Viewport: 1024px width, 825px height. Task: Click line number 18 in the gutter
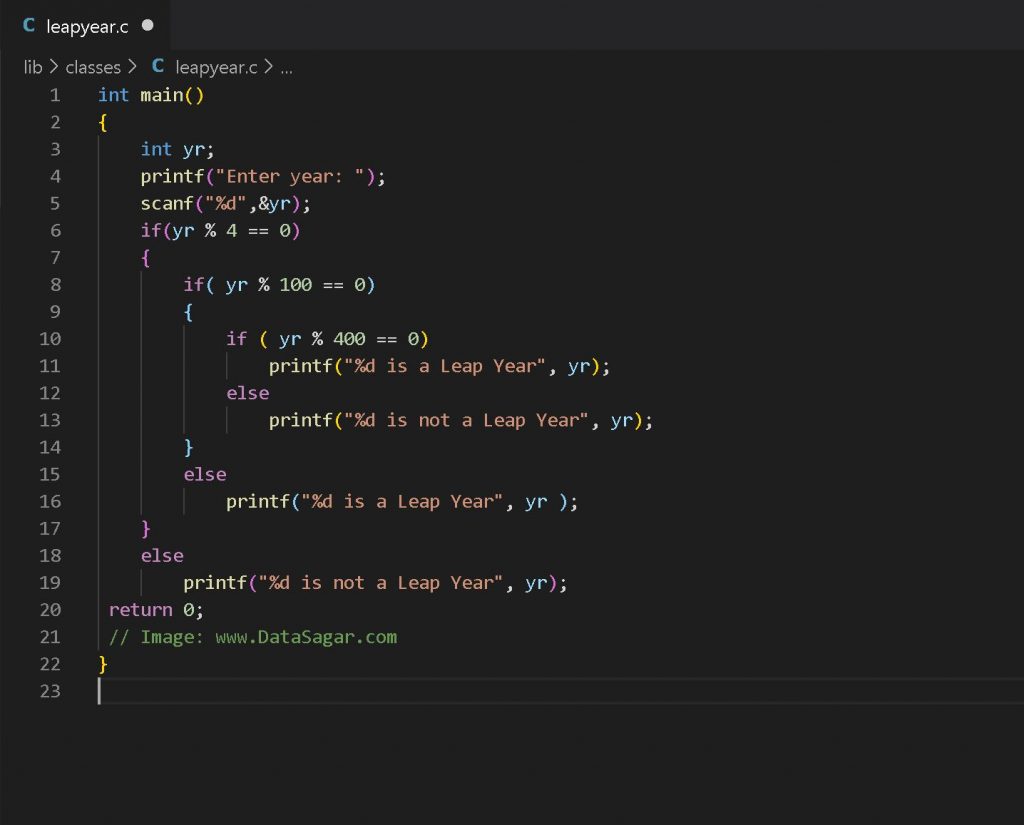50,555
